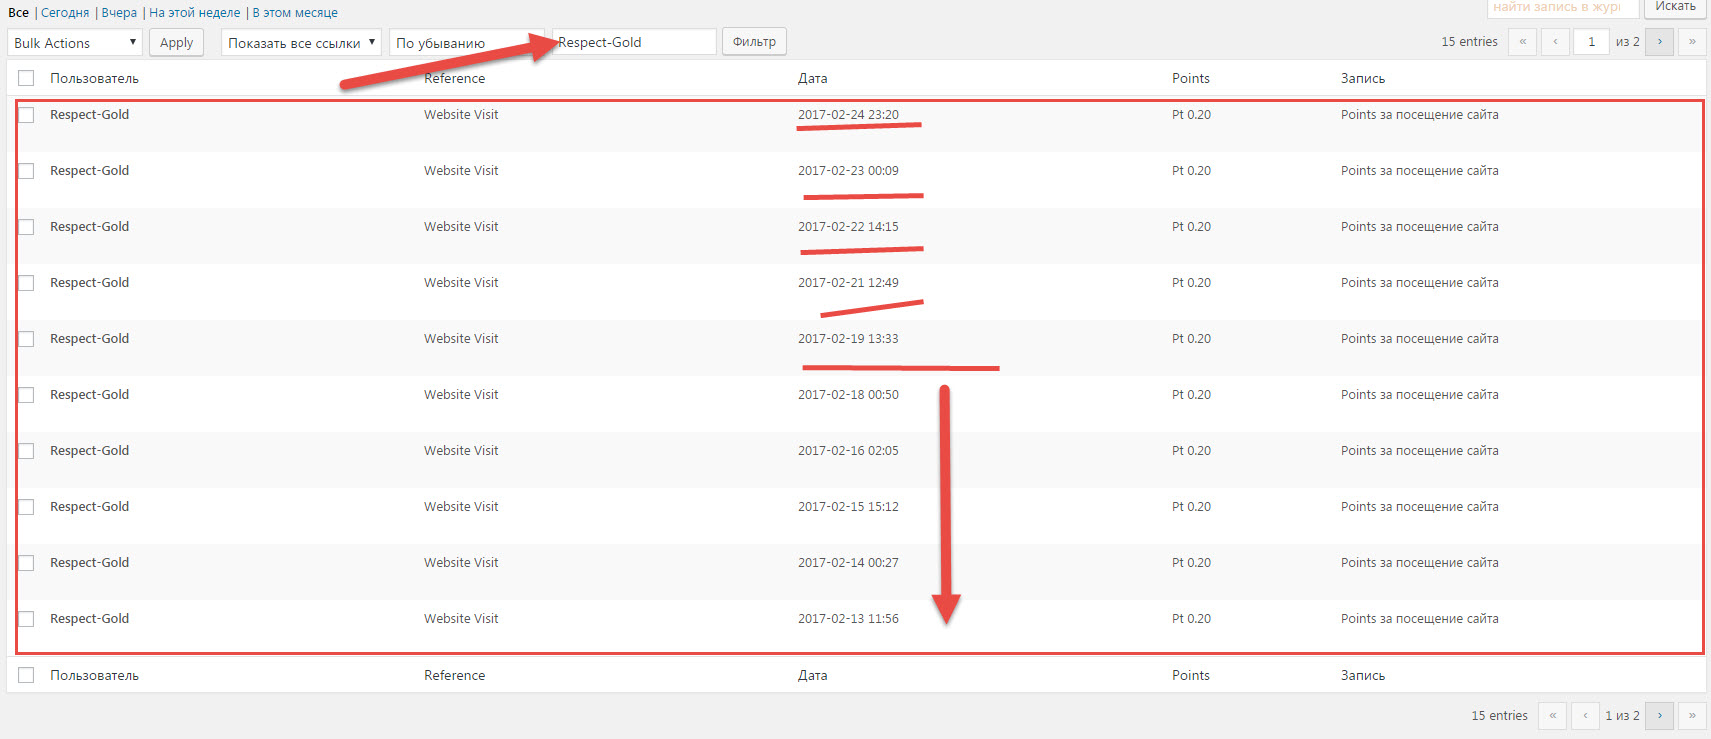Expand the 'Показать все ссылки' dropdown
The width and height of the screenshot is (1711, 739).
(301, 43)
